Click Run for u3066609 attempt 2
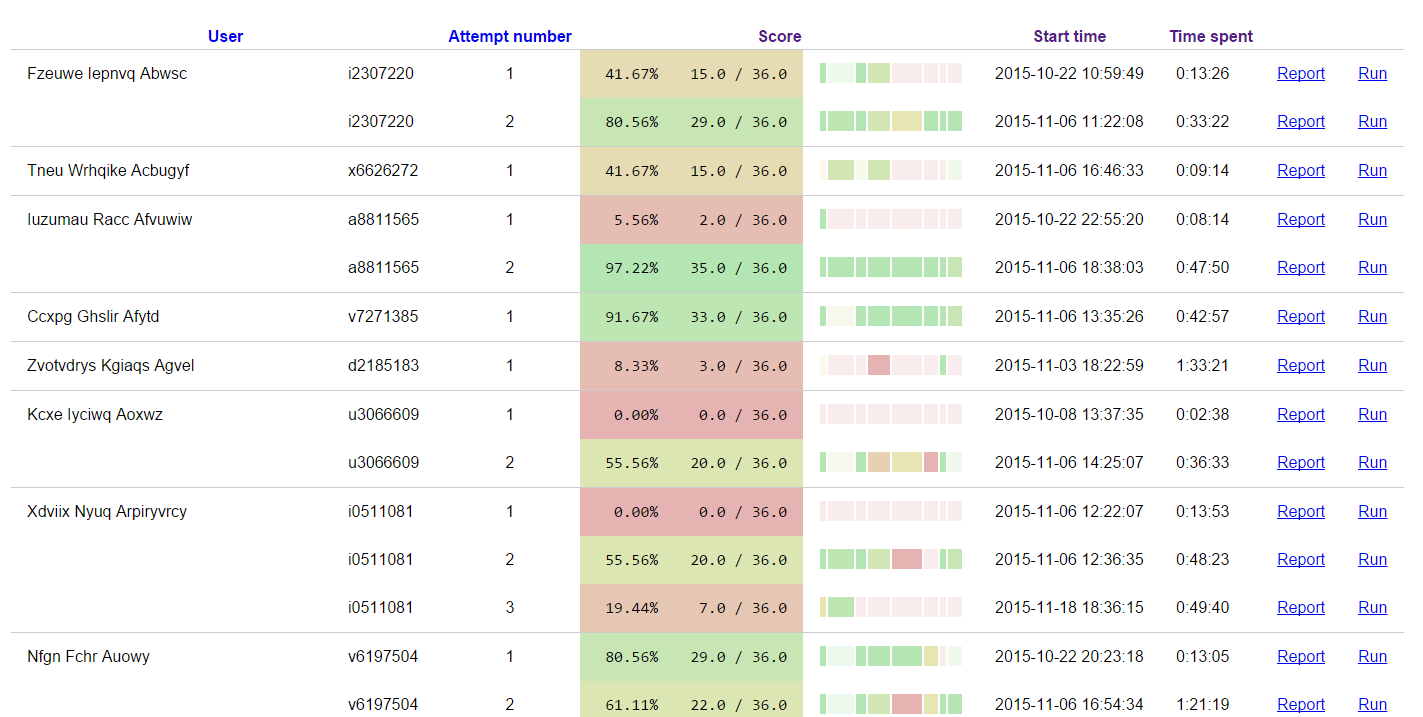The image size is (1423, 717). (x=1372, y=463)
